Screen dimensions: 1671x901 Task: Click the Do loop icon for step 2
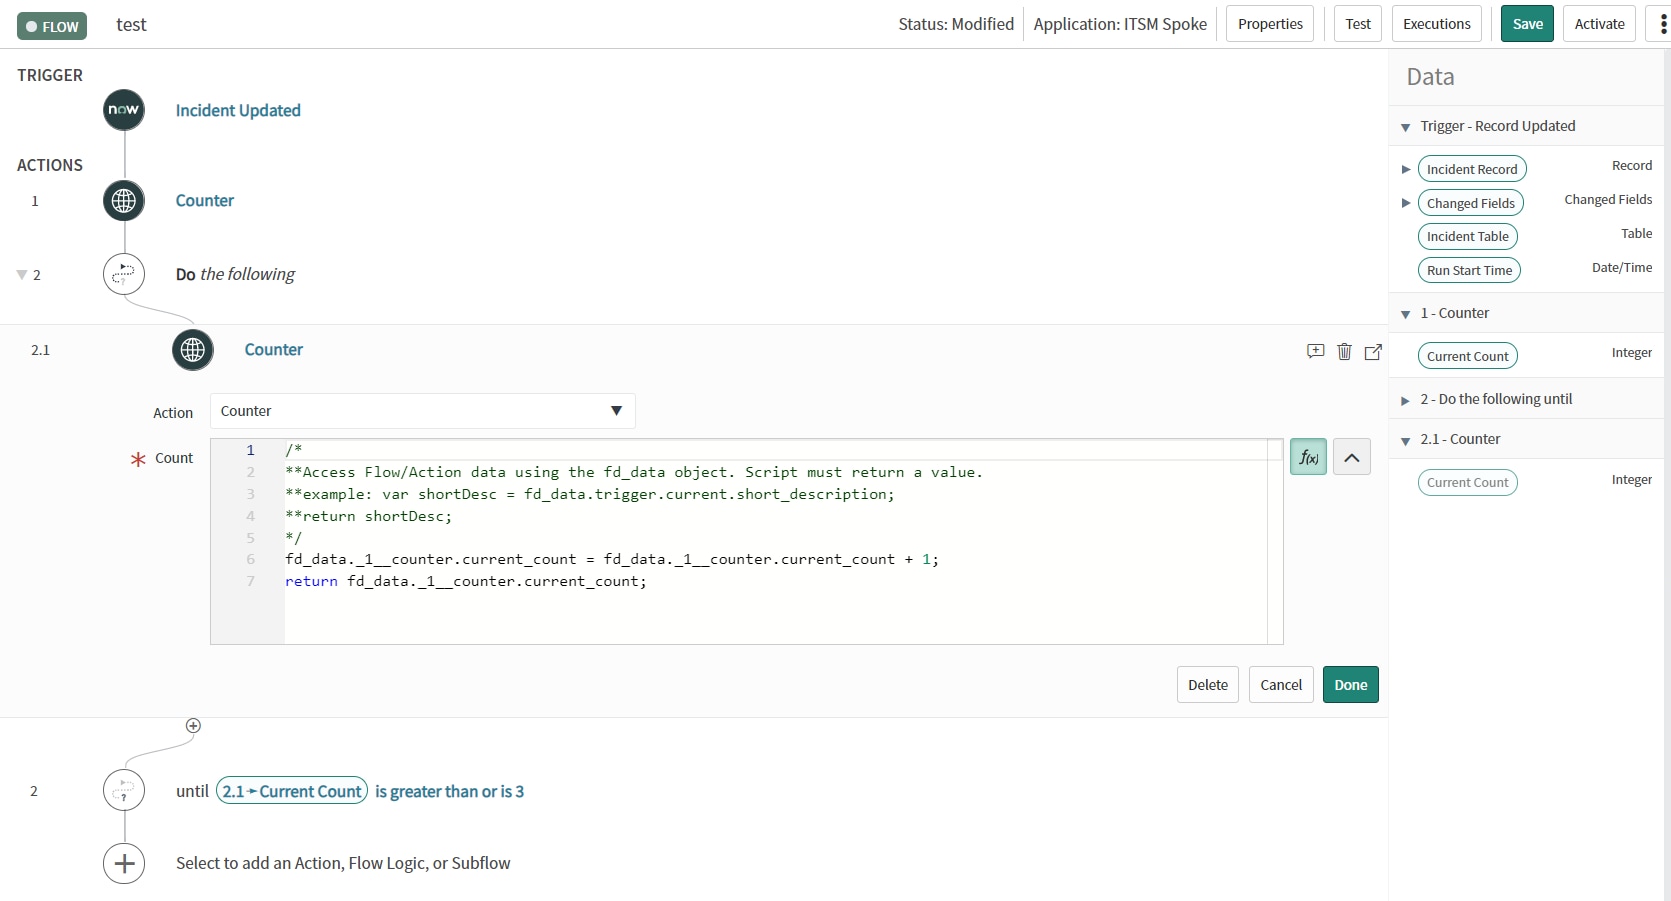tap(124, 274)
